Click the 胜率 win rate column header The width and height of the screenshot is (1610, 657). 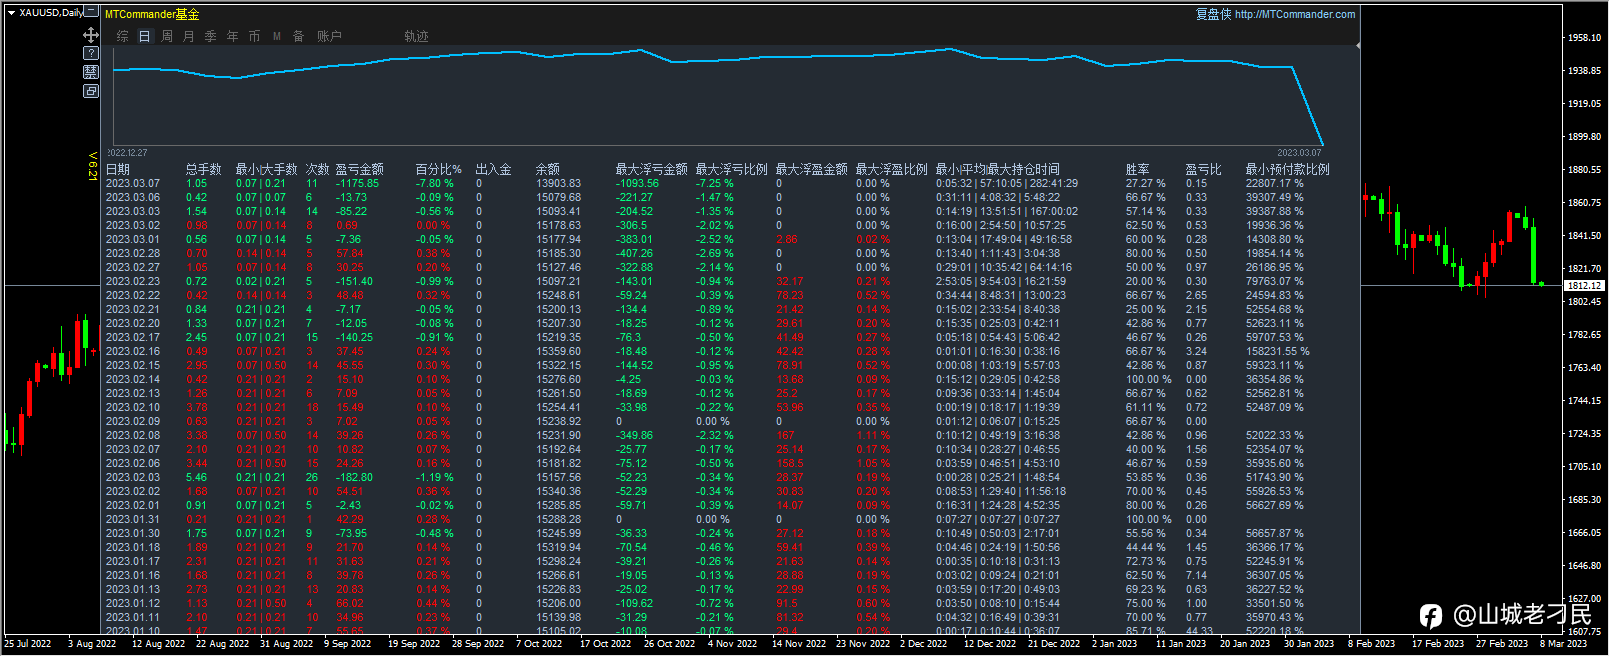coord(1137,170)
